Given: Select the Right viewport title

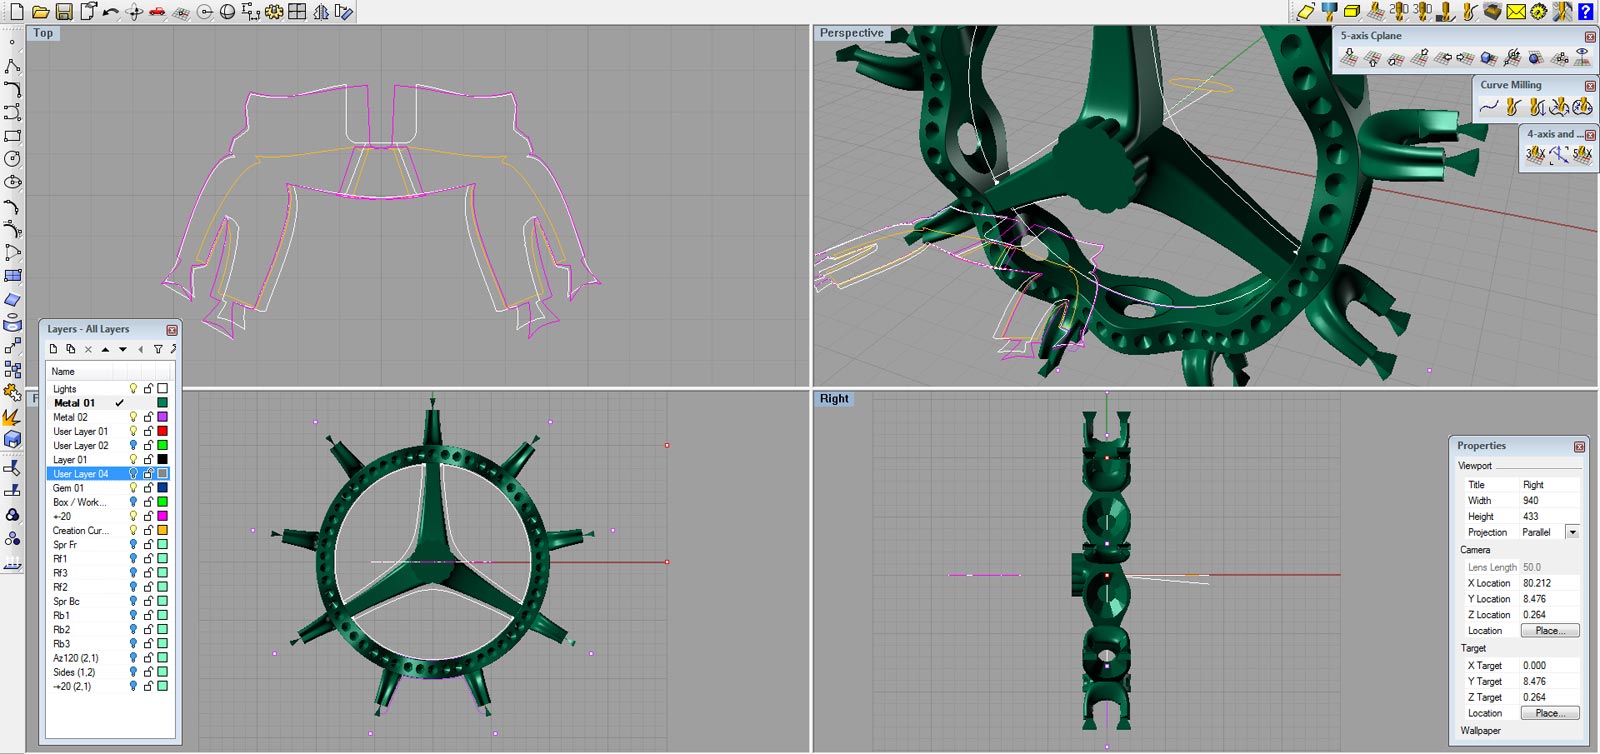Looking at the screenshot, I should [834, 399].
